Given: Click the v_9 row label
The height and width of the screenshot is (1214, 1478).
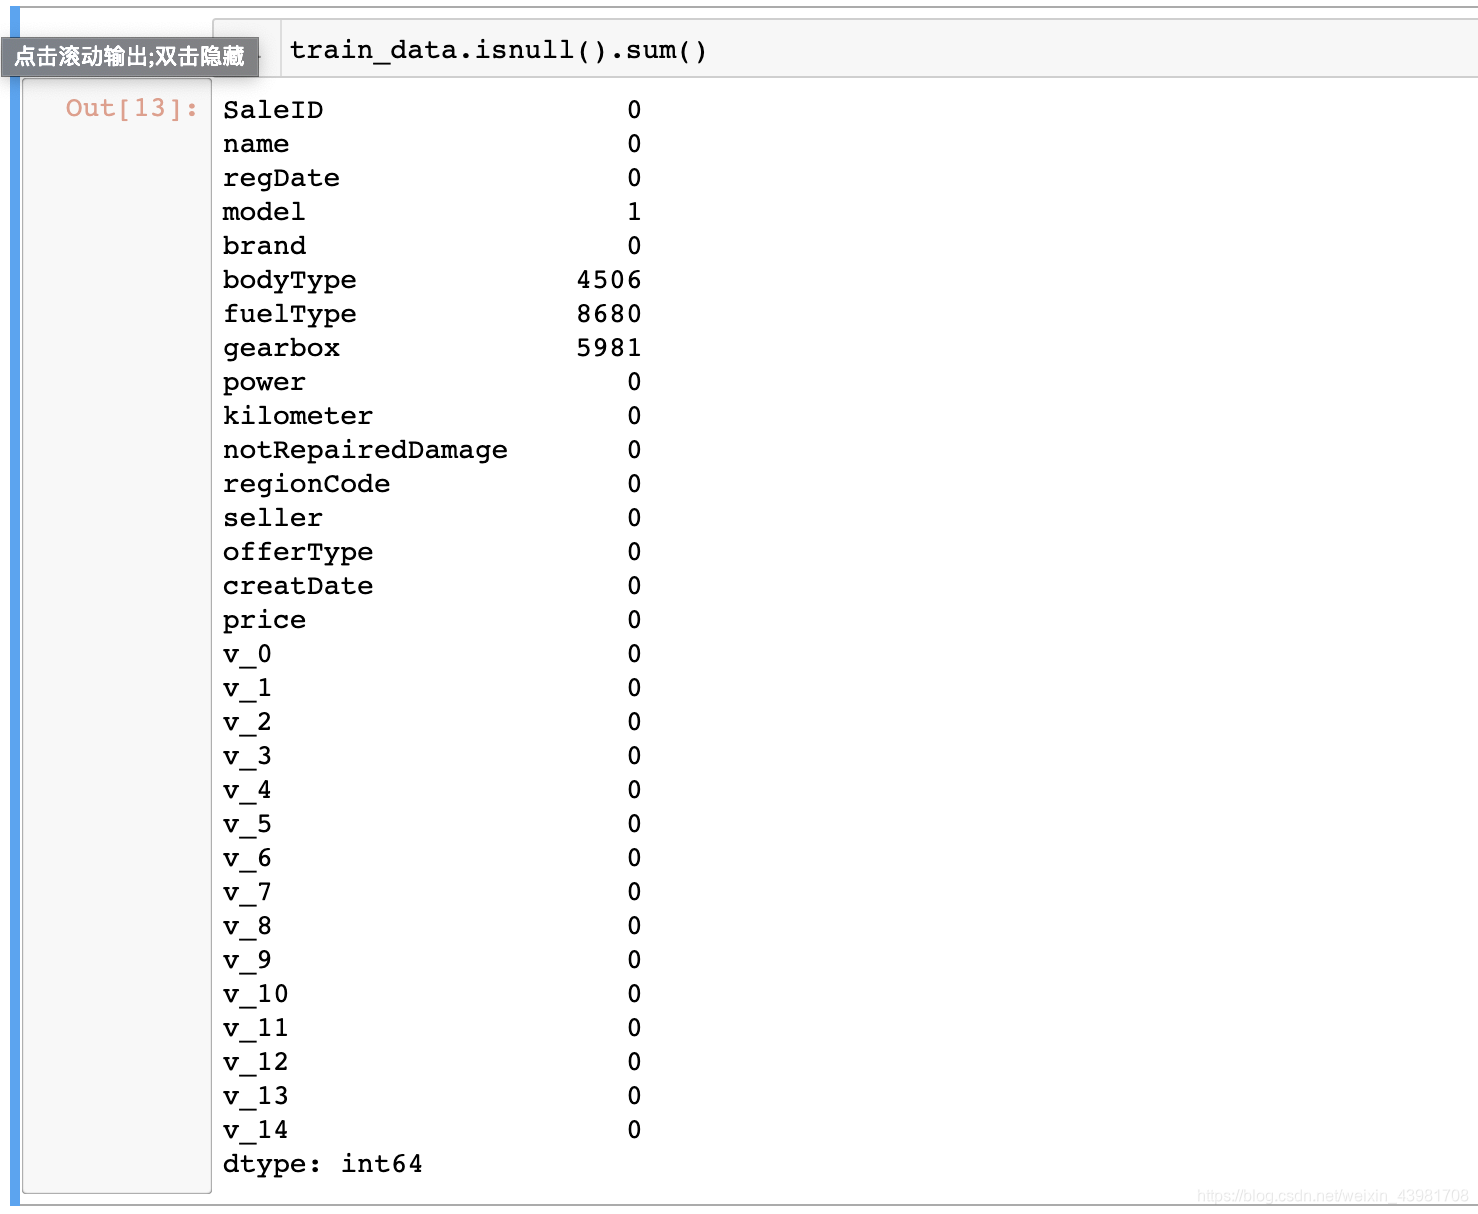Looking at the screenshot, I should [247, 960].
